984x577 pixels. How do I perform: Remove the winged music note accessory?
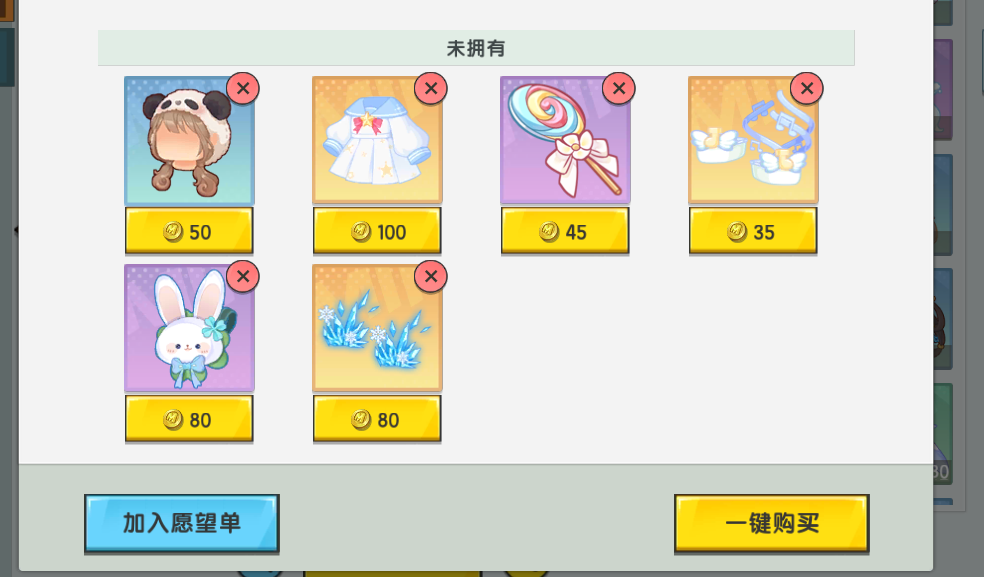tap(807, 89)
